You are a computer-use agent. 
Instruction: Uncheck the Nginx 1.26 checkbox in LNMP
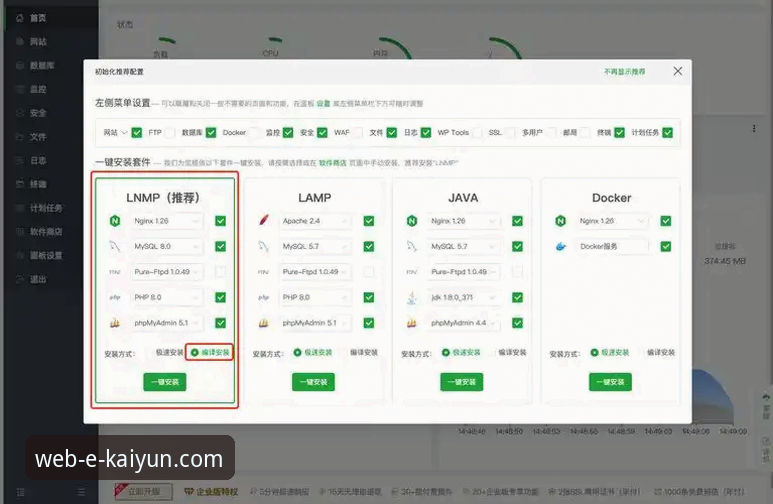pyautogui.click(x=220, y=221)
